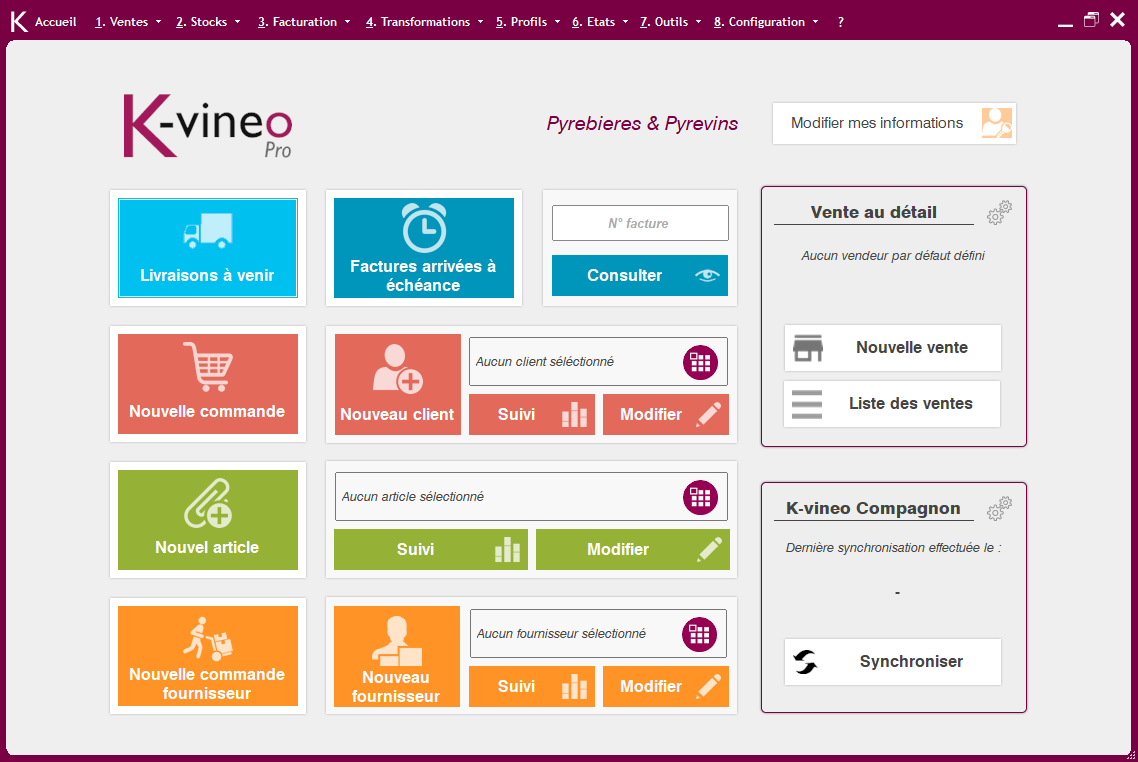Click the Nouvel article paperclip tile

point(208,520)
